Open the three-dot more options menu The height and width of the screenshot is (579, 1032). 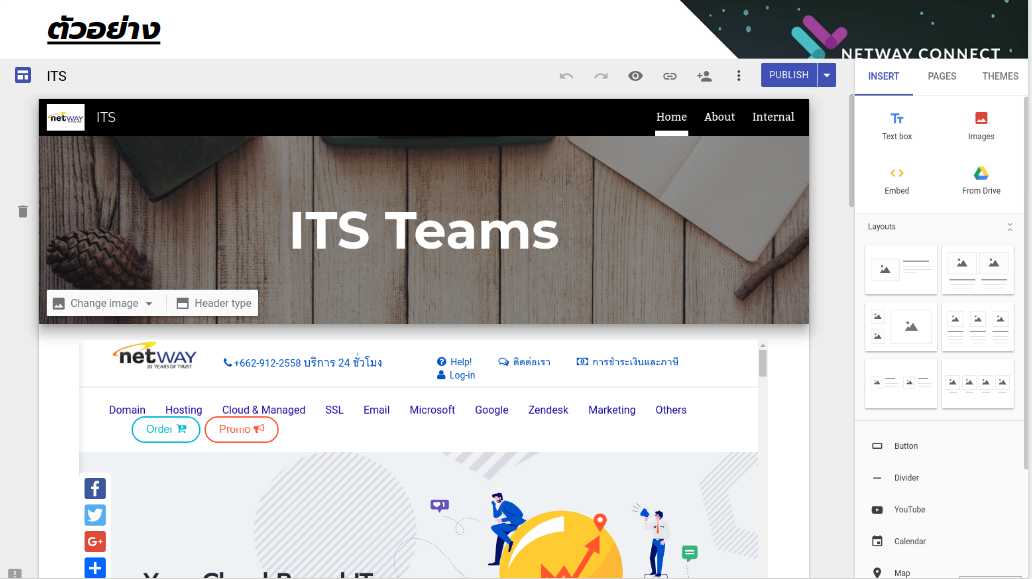click(x=739, y=76)
